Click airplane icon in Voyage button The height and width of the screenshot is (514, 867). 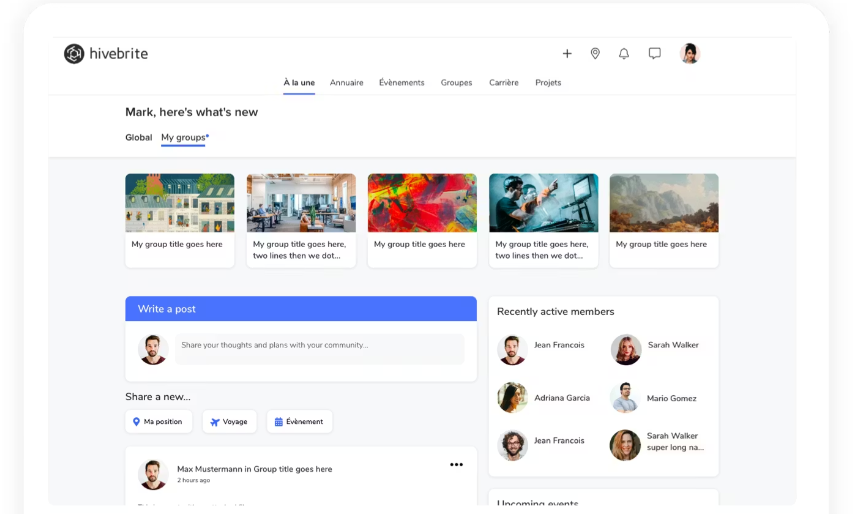point(215,422)
